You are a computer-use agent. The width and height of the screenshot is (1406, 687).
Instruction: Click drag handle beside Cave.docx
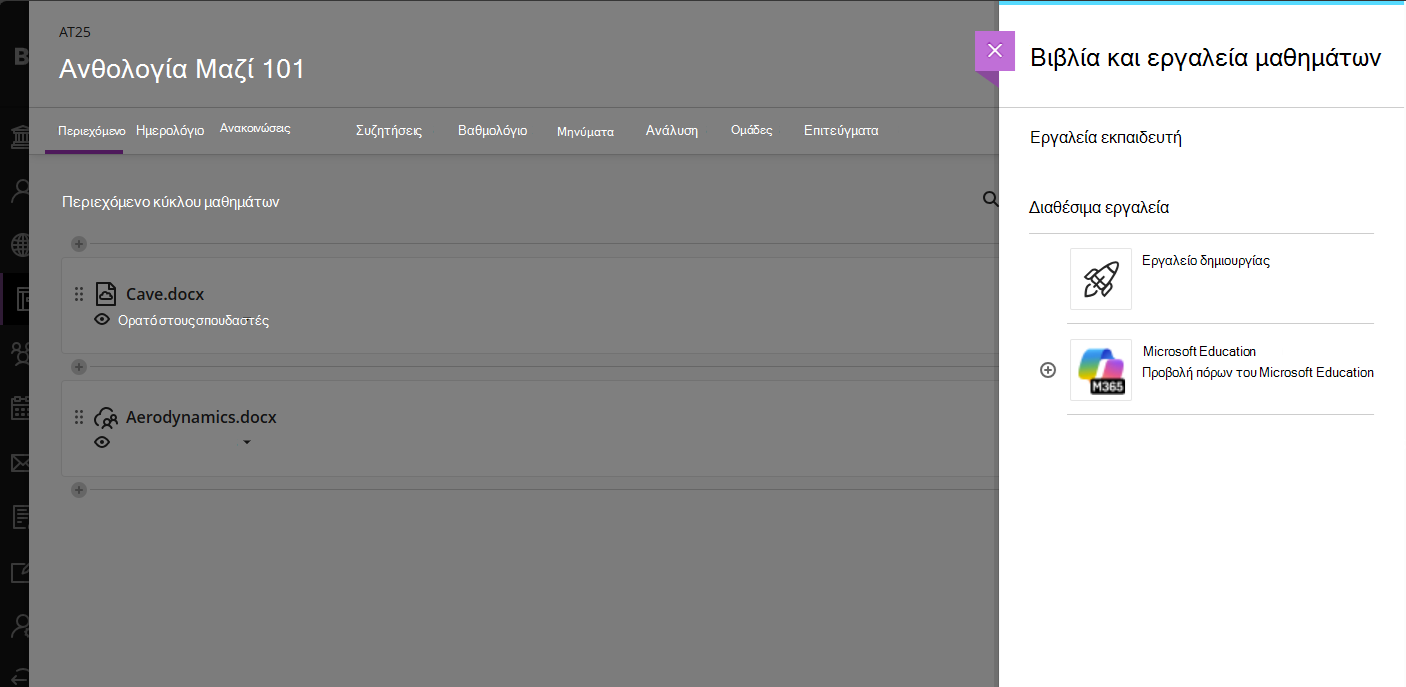tap(79, 294)
